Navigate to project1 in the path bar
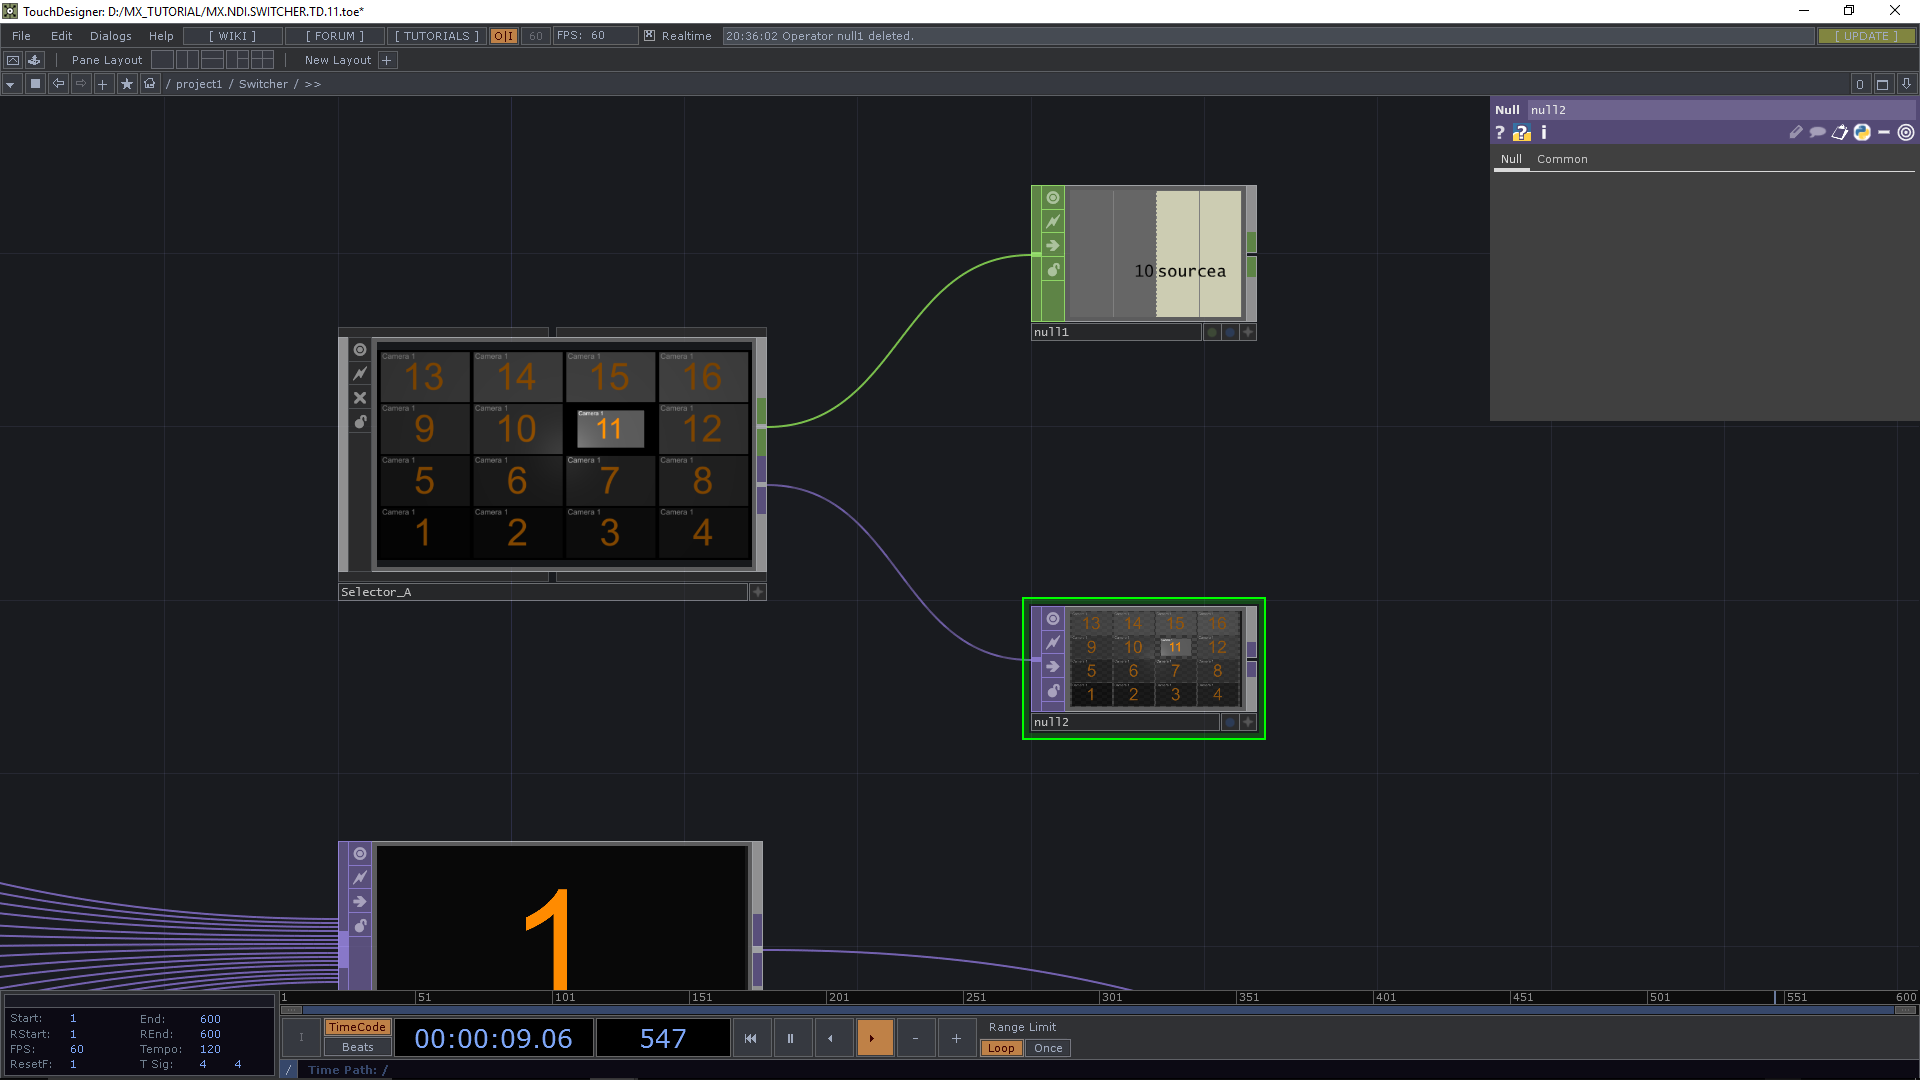Image resolution: width=1920 pixels, height=1080 pixels. pos(199,84)
